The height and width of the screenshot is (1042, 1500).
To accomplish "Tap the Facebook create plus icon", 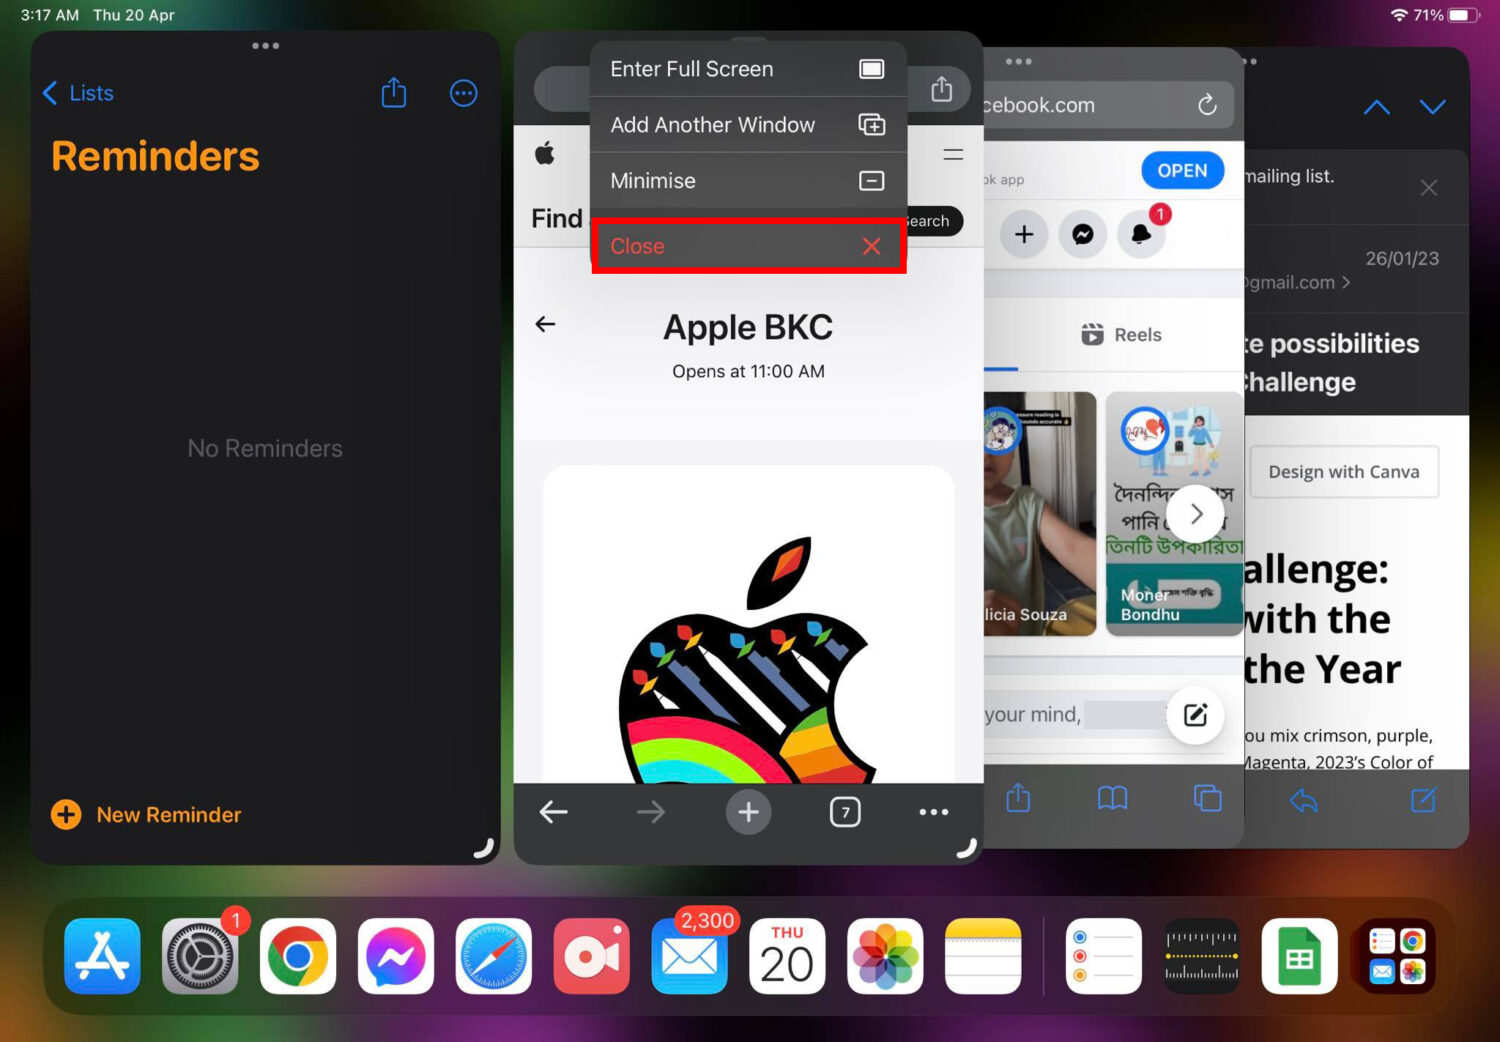I will point(1024,234).
